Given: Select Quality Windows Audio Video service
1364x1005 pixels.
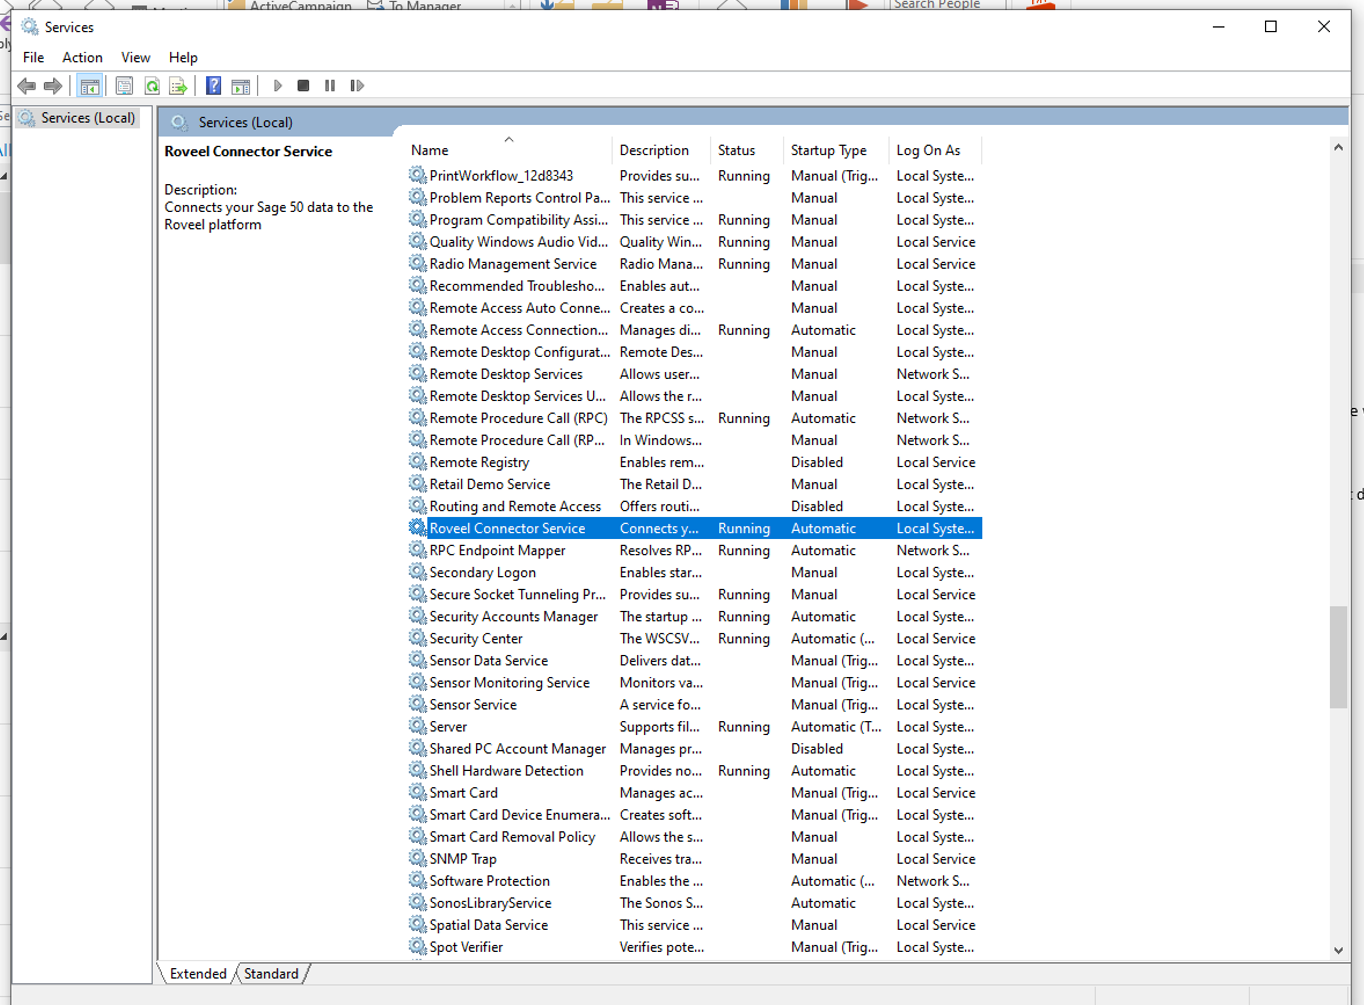Looking at the screenshot, I should [x=695, y=242].
